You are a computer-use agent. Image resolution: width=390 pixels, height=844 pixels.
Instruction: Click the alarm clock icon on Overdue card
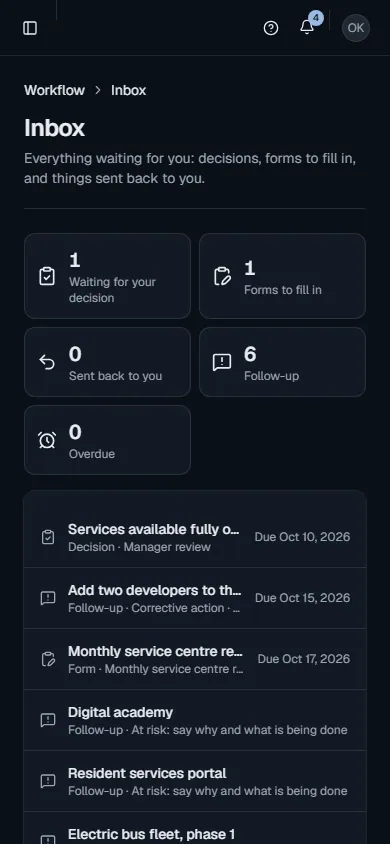pos(47,440)
